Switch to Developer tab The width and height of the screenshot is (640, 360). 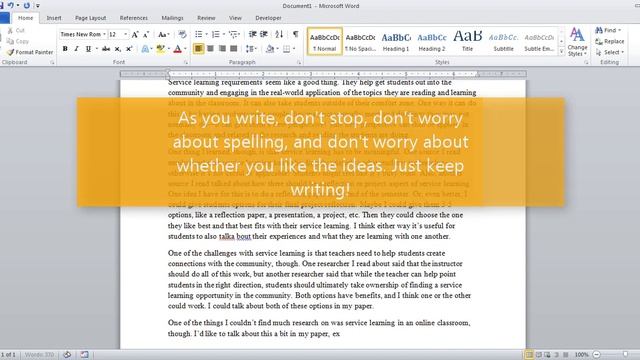268,18
